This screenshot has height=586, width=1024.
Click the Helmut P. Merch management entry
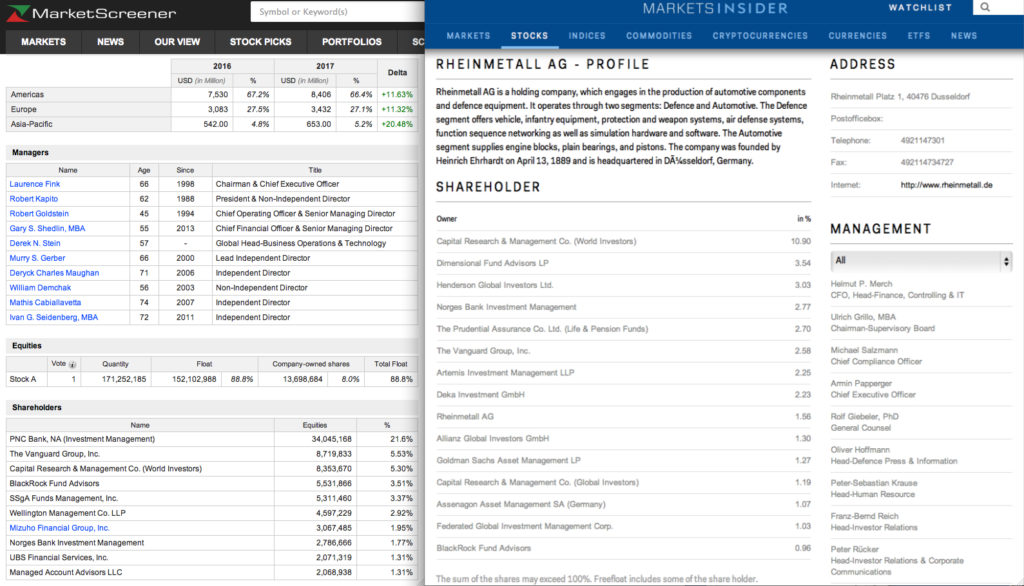(x=897, y=289)
